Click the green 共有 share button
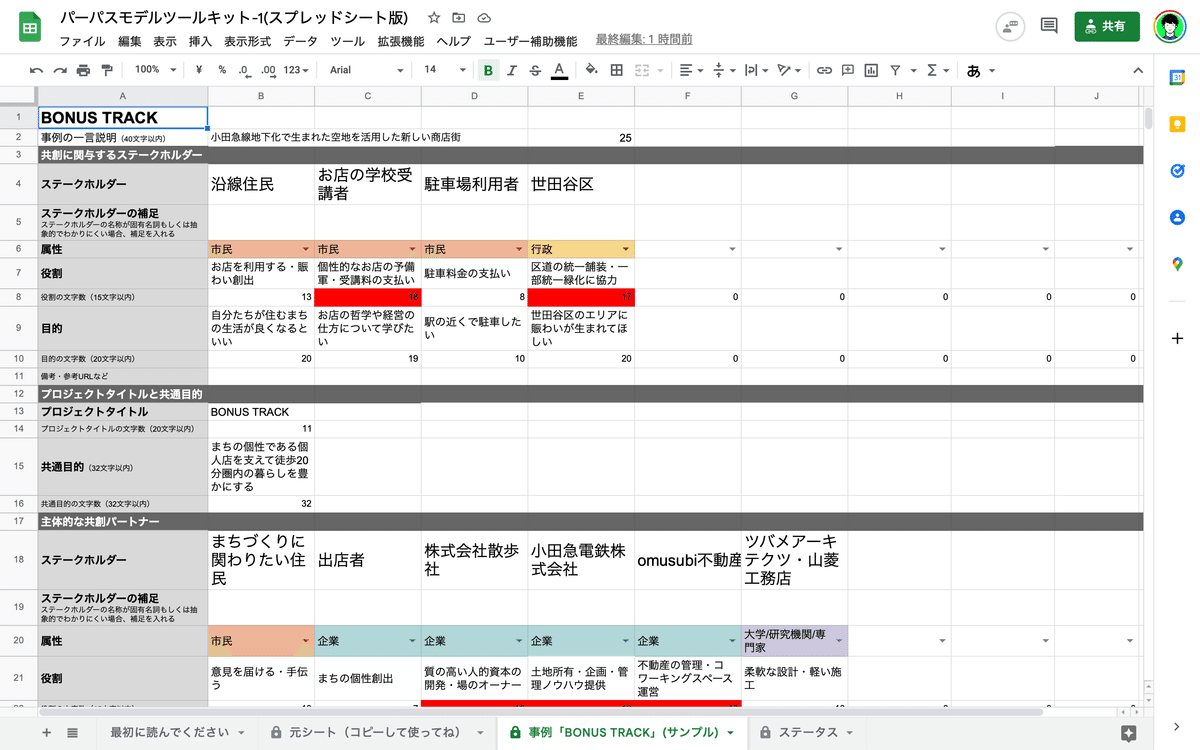1200x750 pixels. pos(1107,26)
